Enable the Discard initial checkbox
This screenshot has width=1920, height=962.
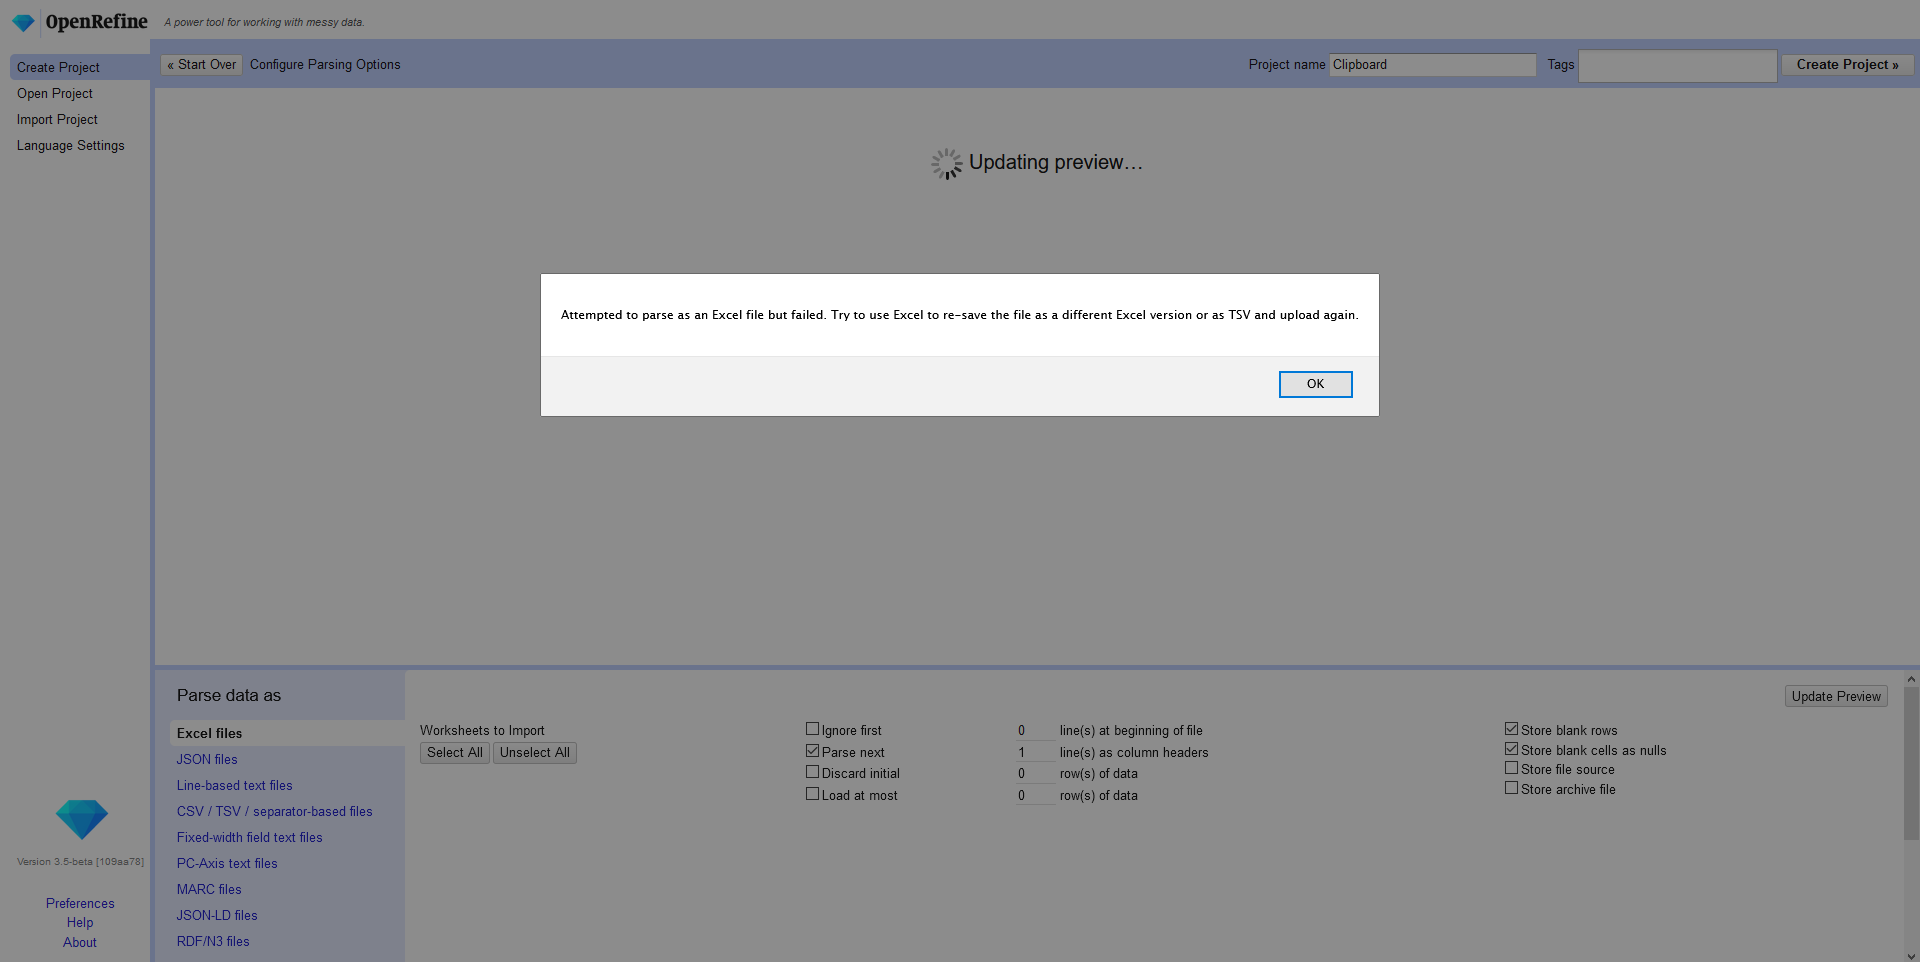pos(812,772)
